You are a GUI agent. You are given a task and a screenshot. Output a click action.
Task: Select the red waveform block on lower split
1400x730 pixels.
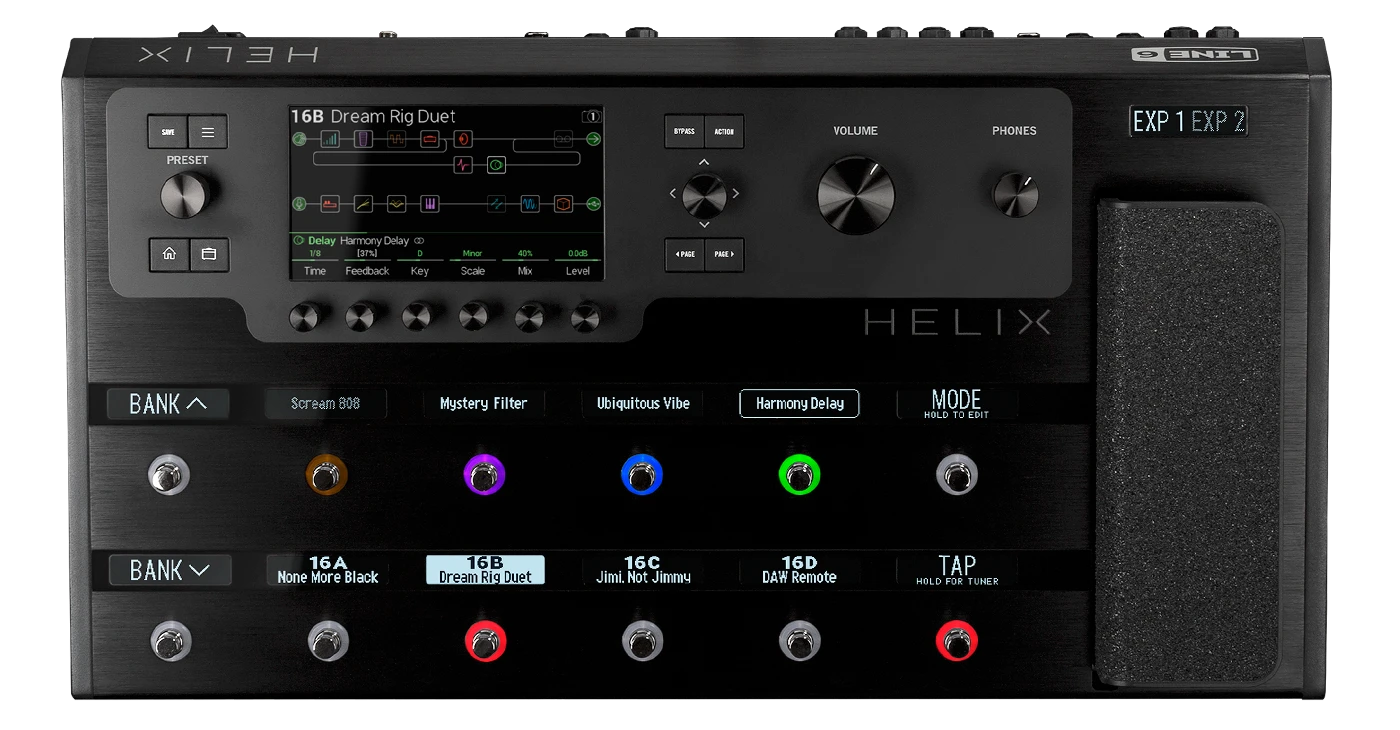click(x=463, y=165)
